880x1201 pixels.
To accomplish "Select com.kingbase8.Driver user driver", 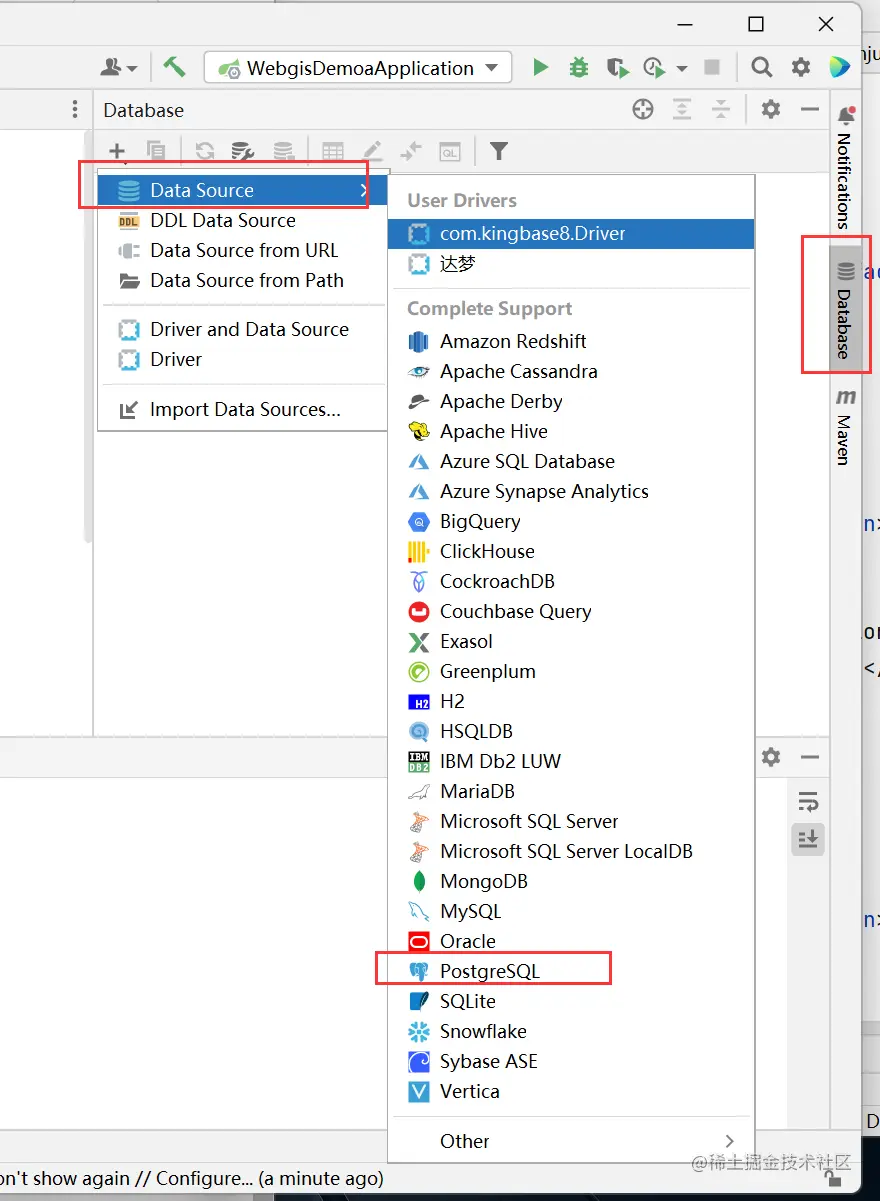I will (571, 233).
